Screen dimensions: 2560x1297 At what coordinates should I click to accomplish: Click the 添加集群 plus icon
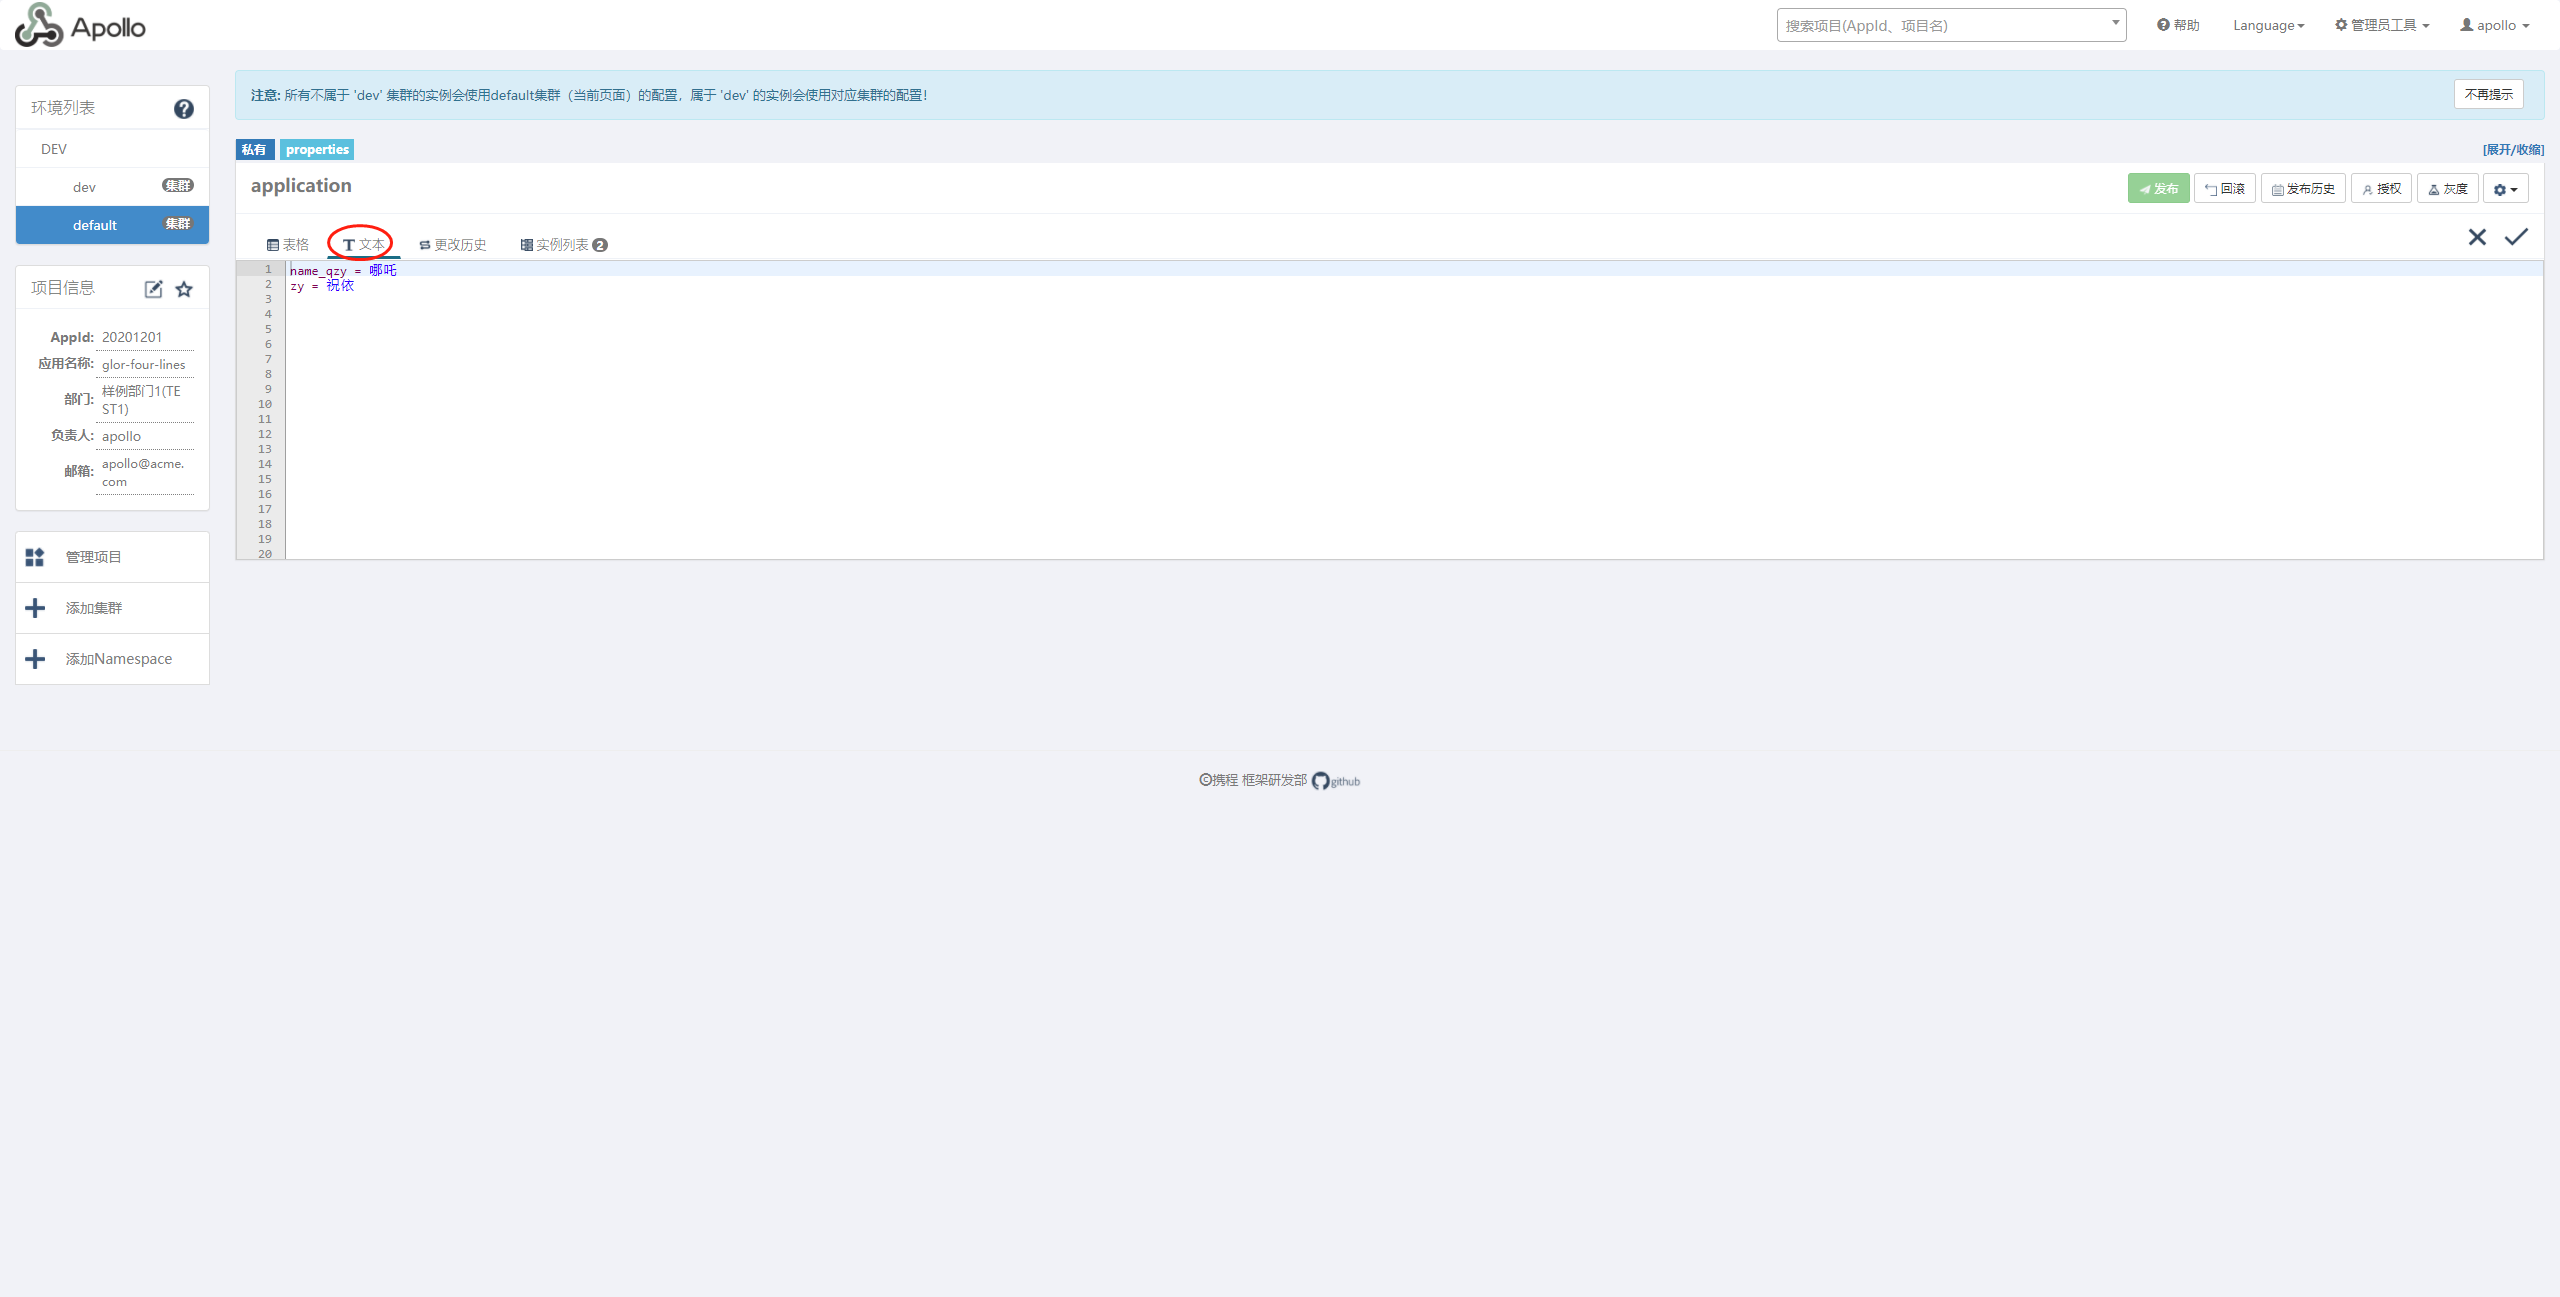35,608
